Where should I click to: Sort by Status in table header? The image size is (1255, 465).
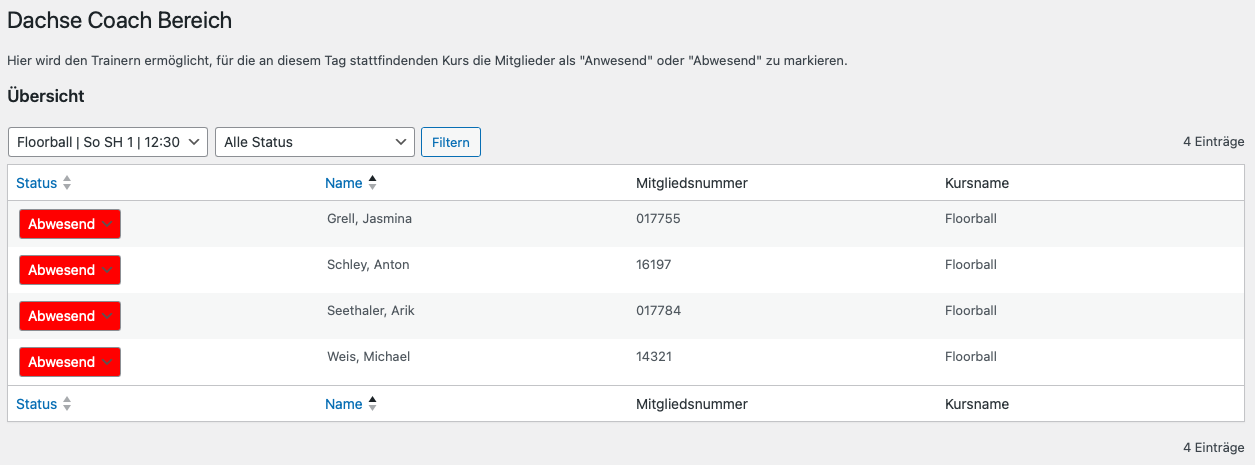coord(36,183)
